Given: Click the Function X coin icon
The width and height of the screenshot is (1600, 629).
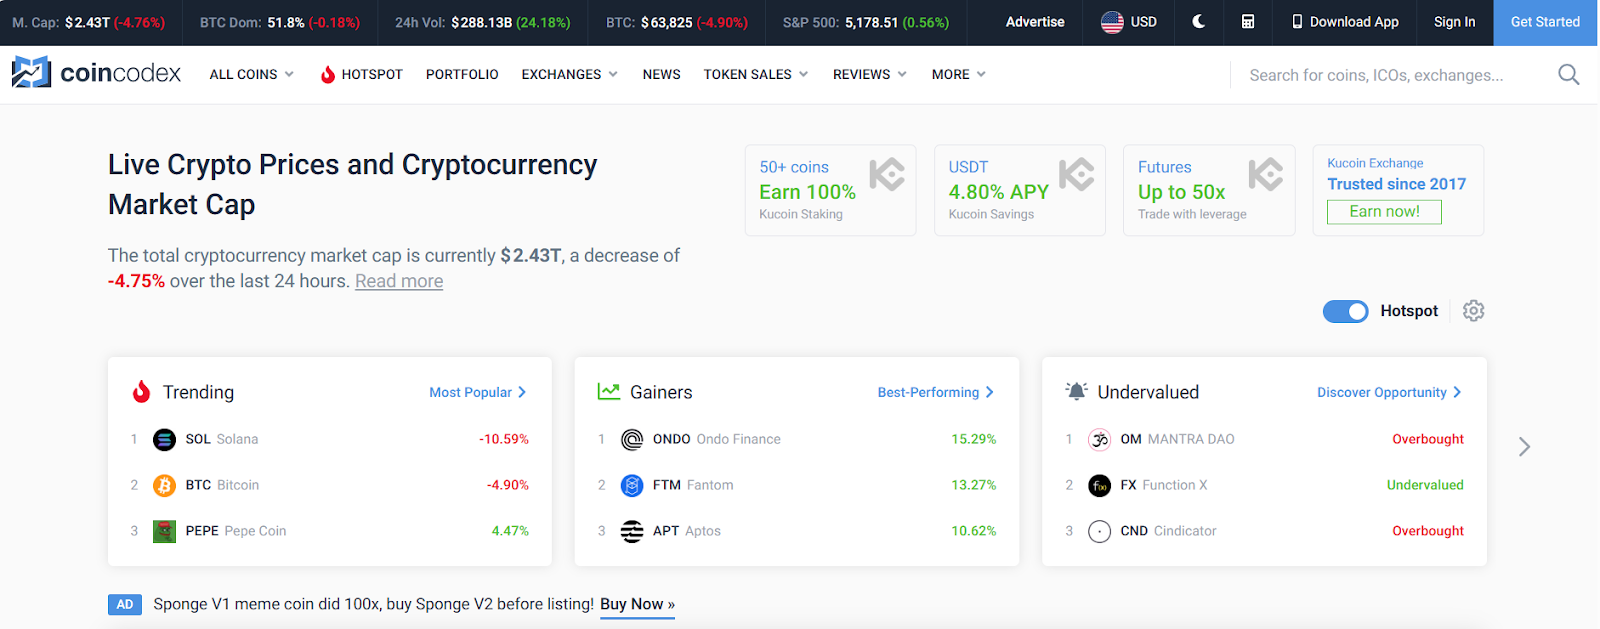Looking at the screenshot, I should point(1099,485).
